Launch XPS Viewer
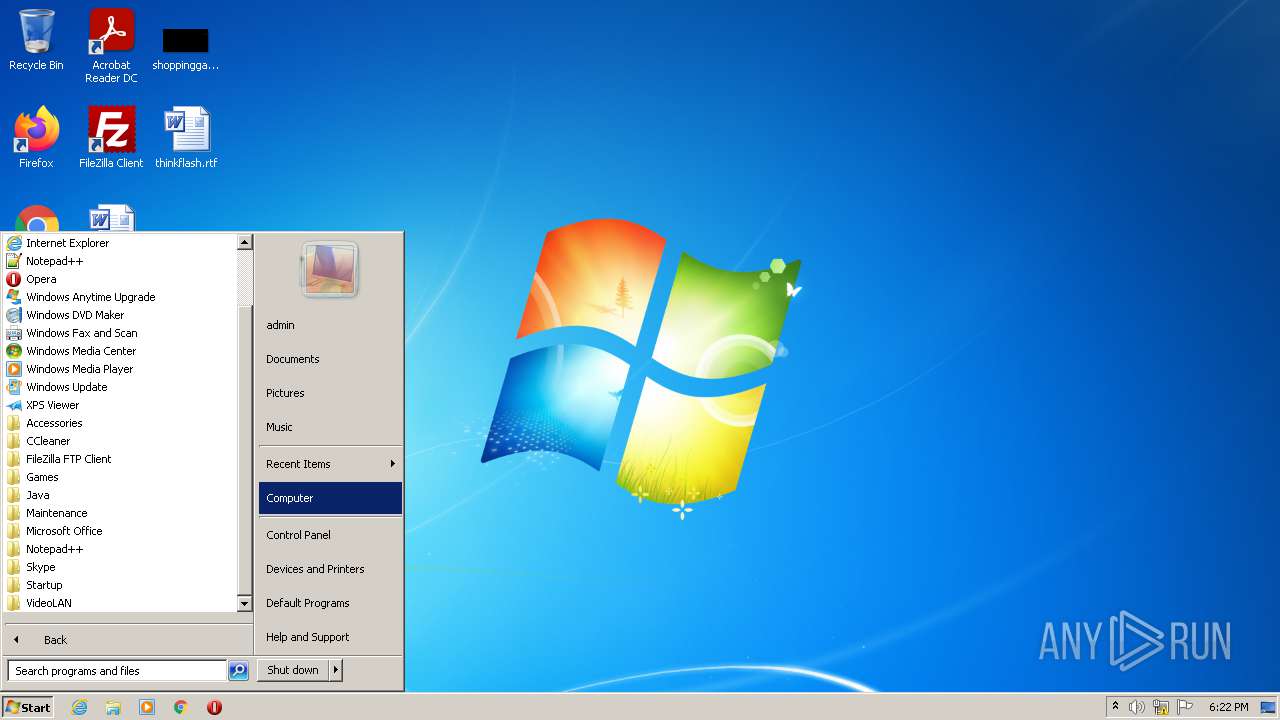The height and width of the screenshot is (720, 1280). (x=120, y=405)
